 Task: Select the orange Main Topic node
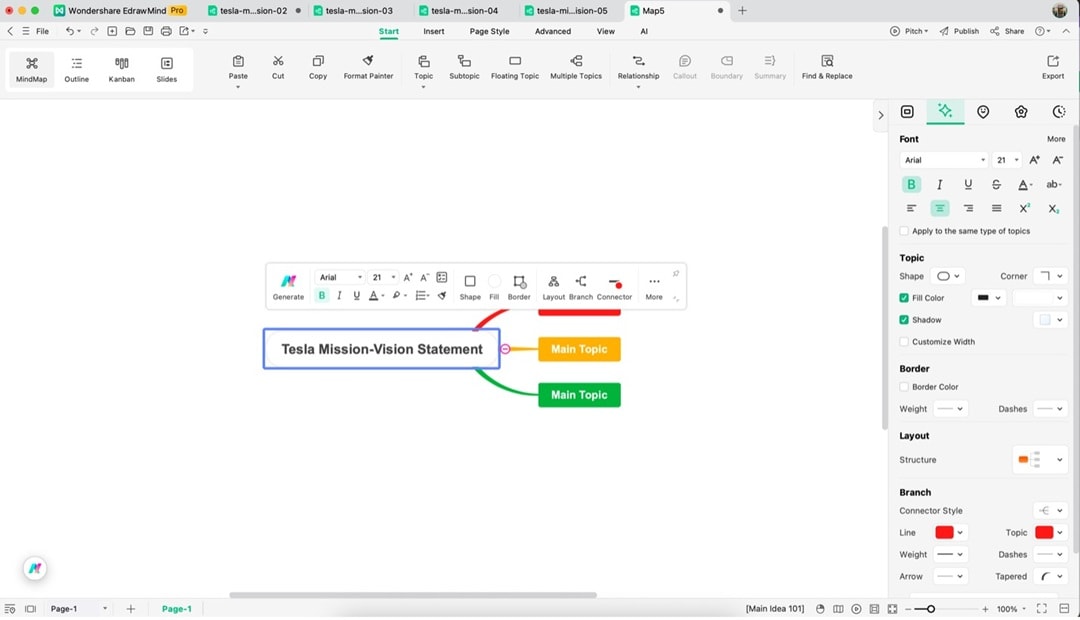point(579,349)
